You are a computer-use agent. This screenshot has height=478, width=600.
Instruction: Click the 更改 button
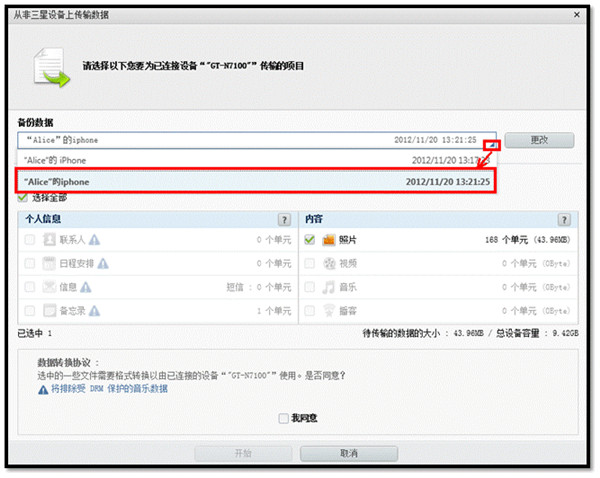point(539,140)
